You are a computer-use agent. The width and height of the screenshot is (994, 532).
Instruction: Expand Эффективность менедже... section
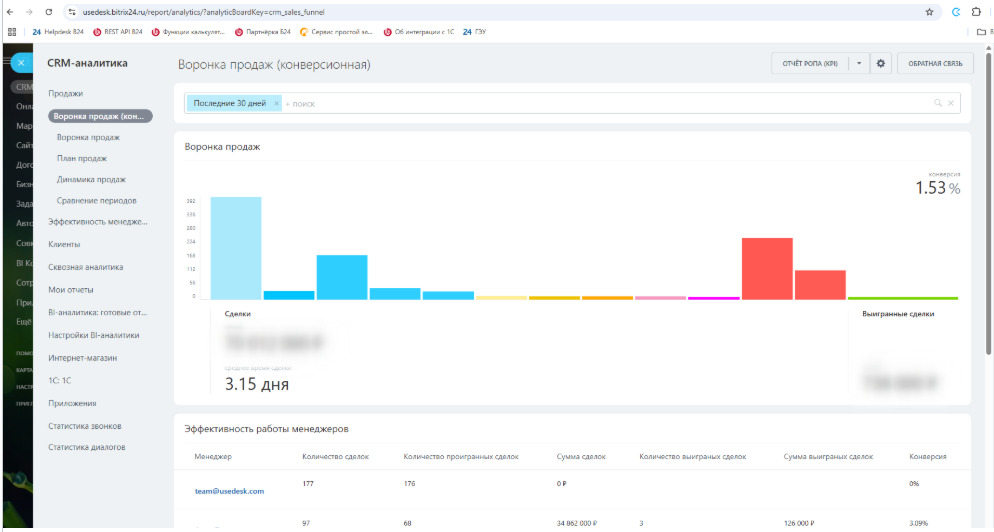coord(98,222)
